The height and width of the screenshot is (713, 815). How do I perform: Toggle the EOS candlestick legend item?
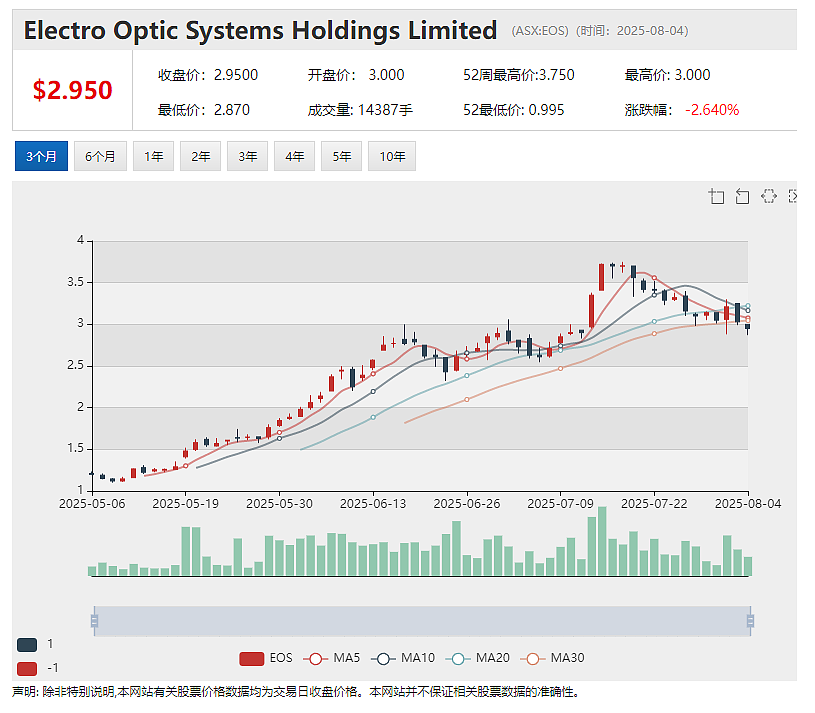pyautogui.click(x=266, y=658)
